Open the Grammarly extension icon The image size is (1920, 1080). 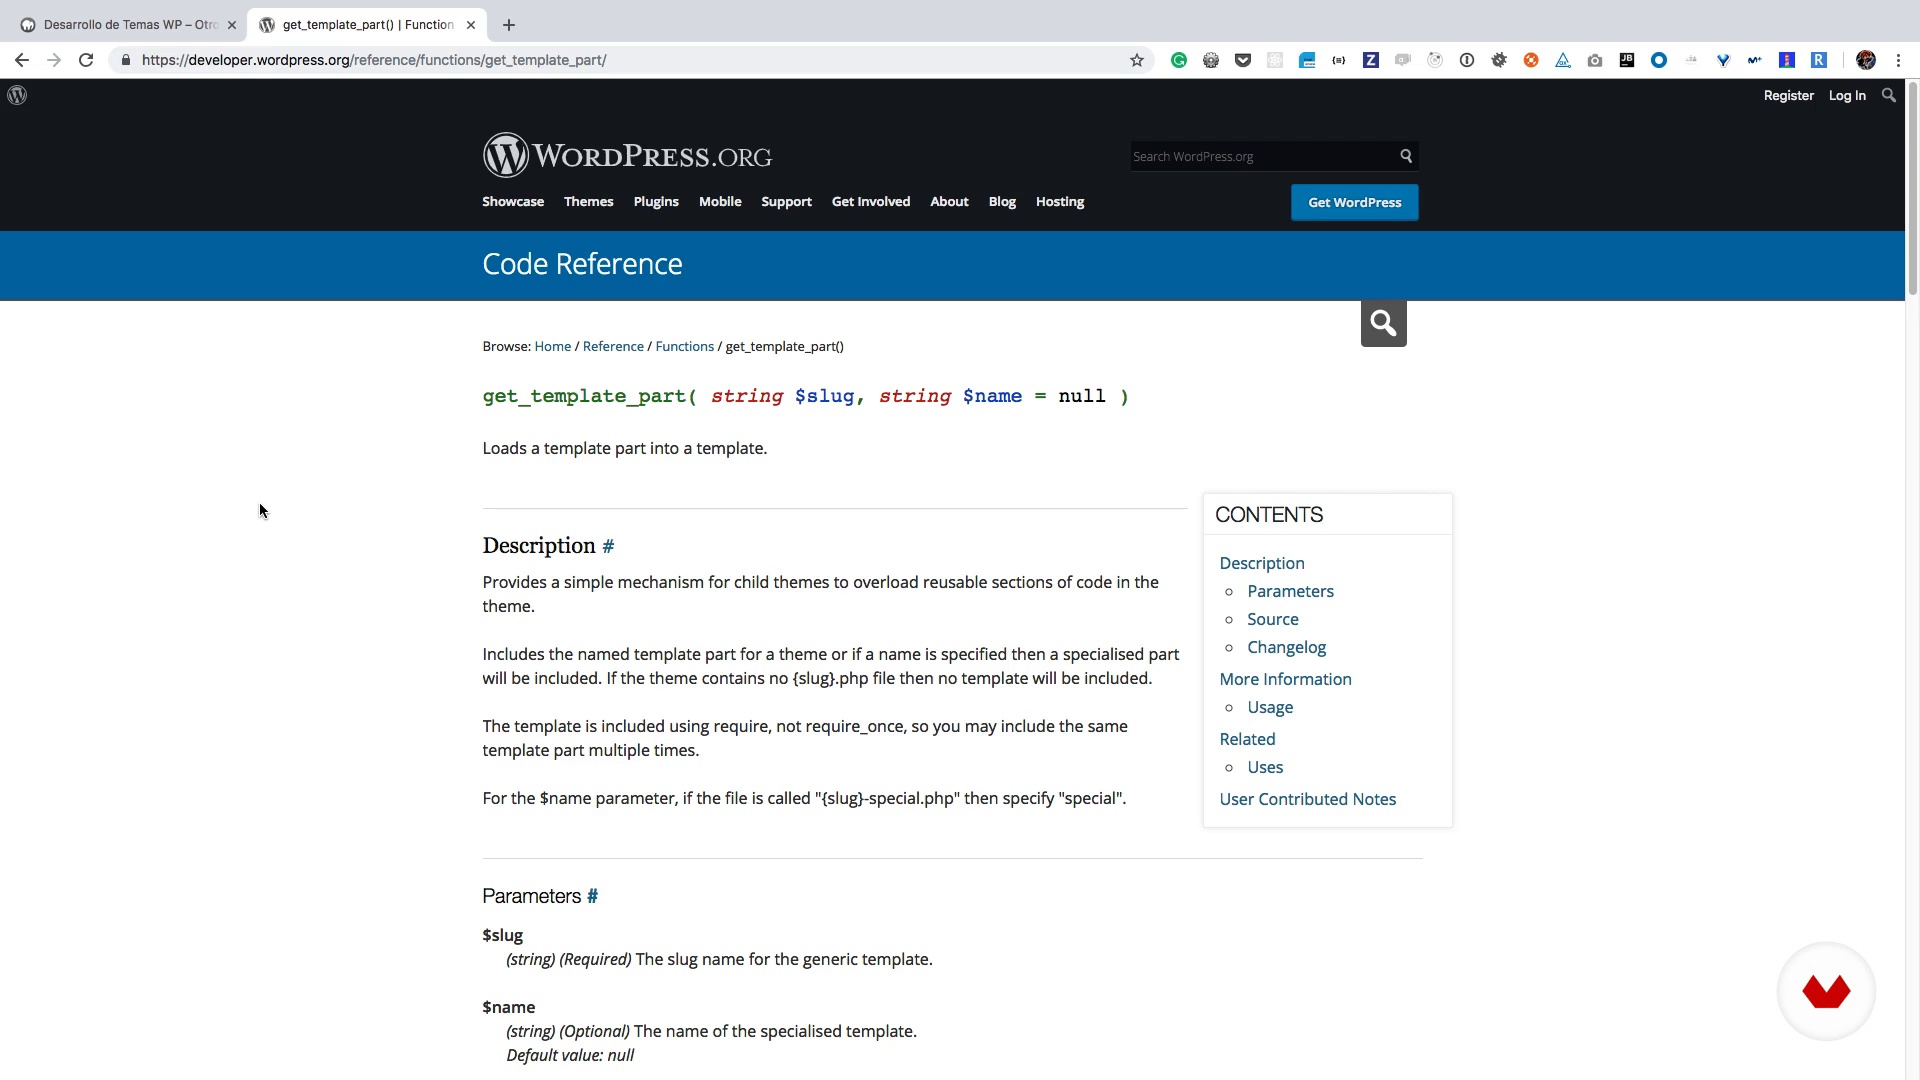[x=1179, y=60]
